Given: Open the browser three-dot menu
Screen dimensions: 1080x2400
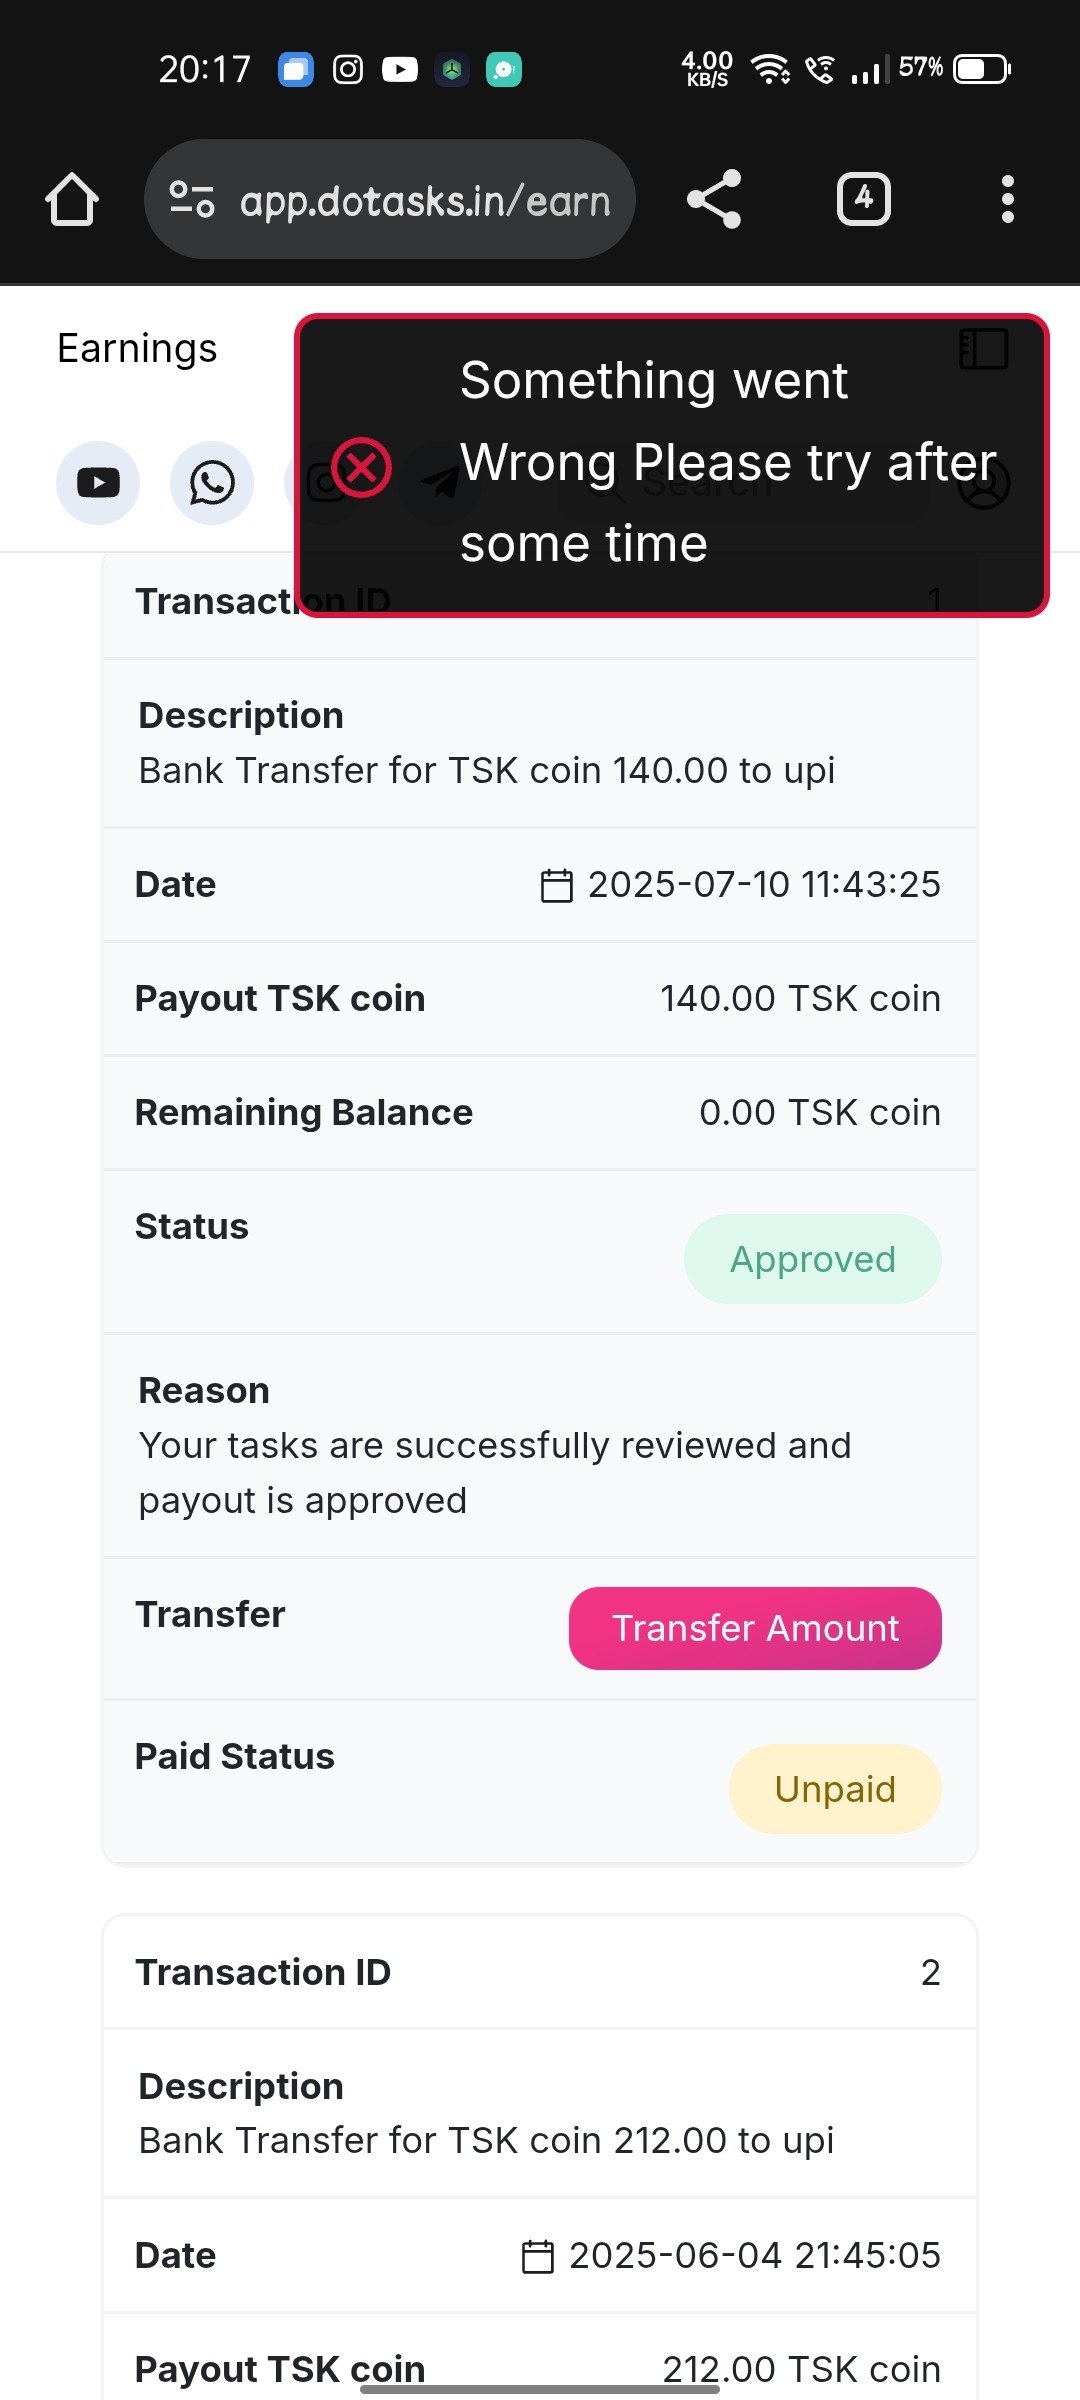Looking at the screenshot, I should (x=1008, y=199).
